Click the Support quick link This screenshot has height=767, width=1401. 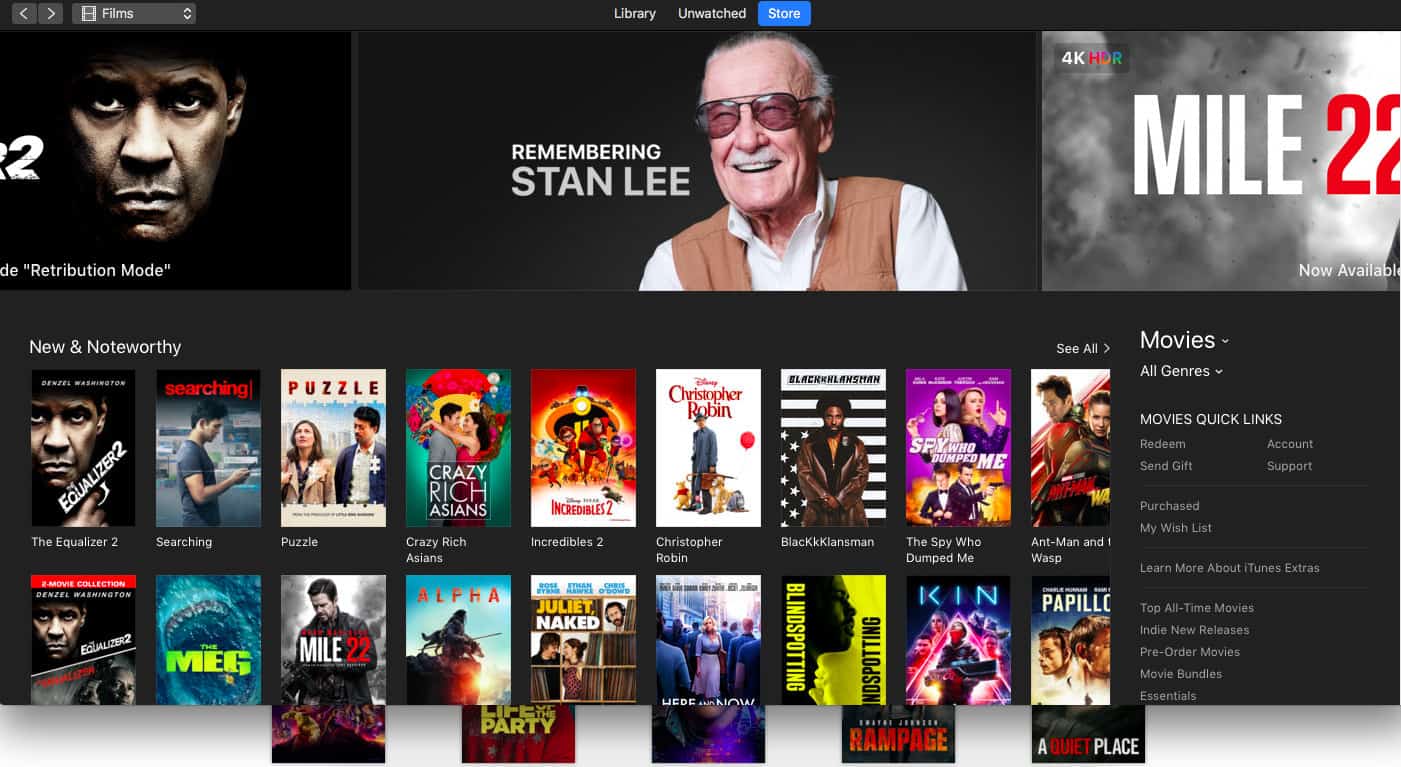point(1289,466)
